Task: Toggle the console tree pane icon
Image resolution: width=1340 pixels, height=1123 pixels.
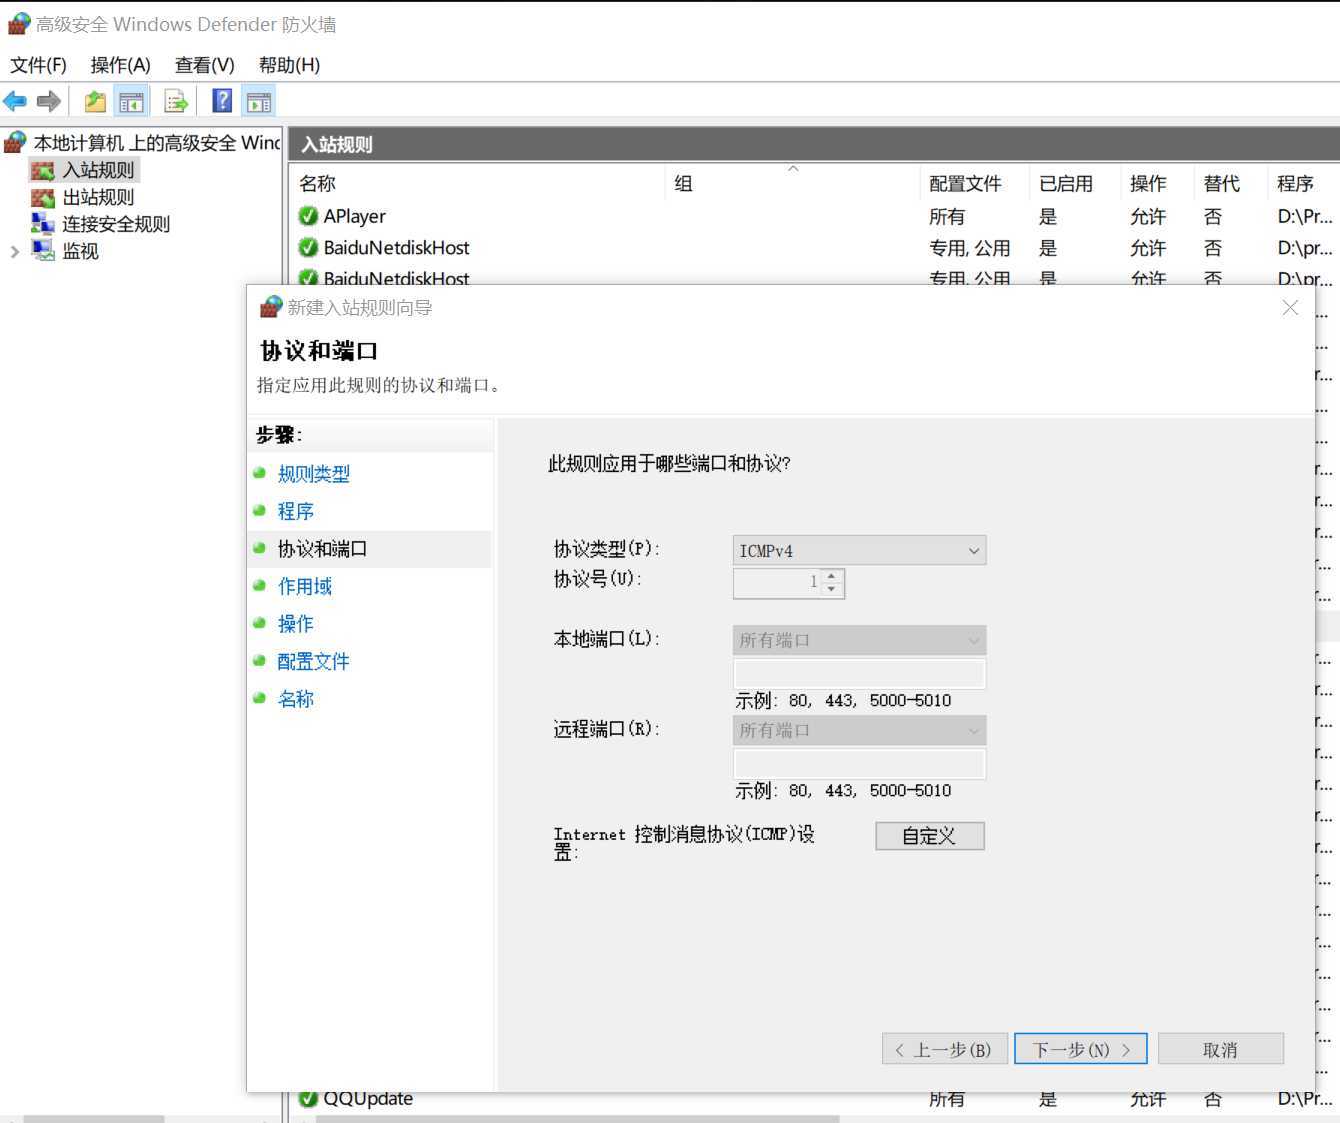Action: (131, 101)
